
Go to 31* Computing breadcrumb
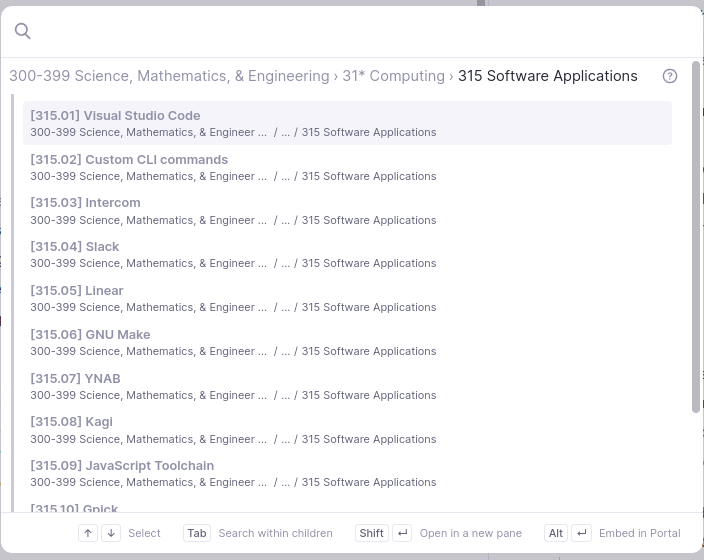point(393,76)
